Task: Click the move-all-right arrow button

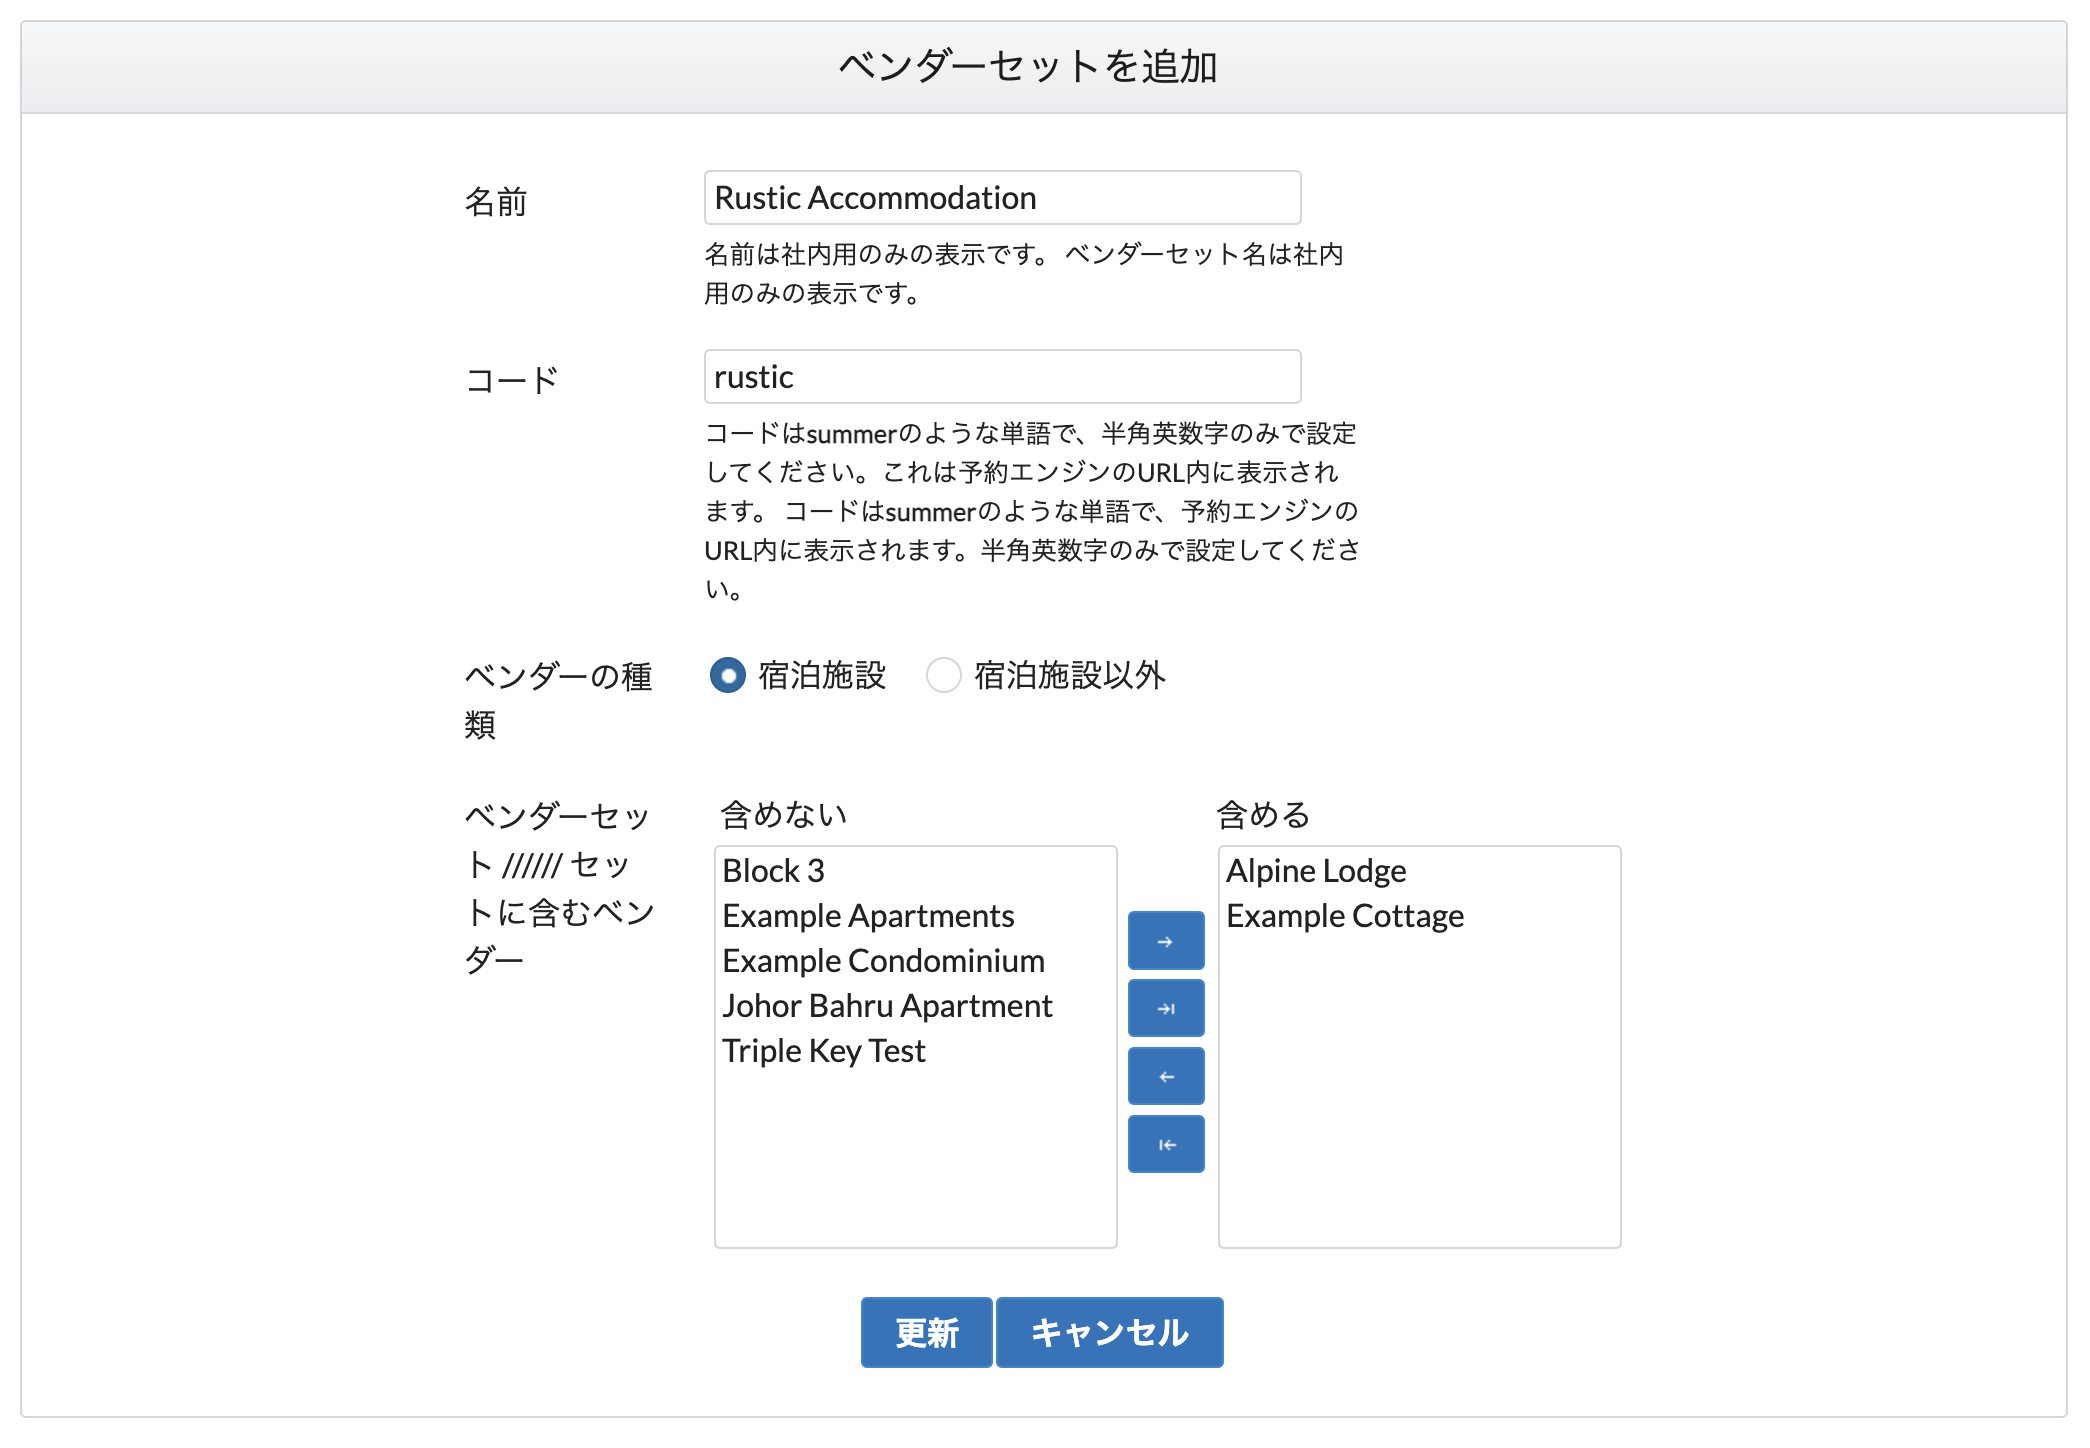Action: pyautogui.click(x=1165, y=1008)
